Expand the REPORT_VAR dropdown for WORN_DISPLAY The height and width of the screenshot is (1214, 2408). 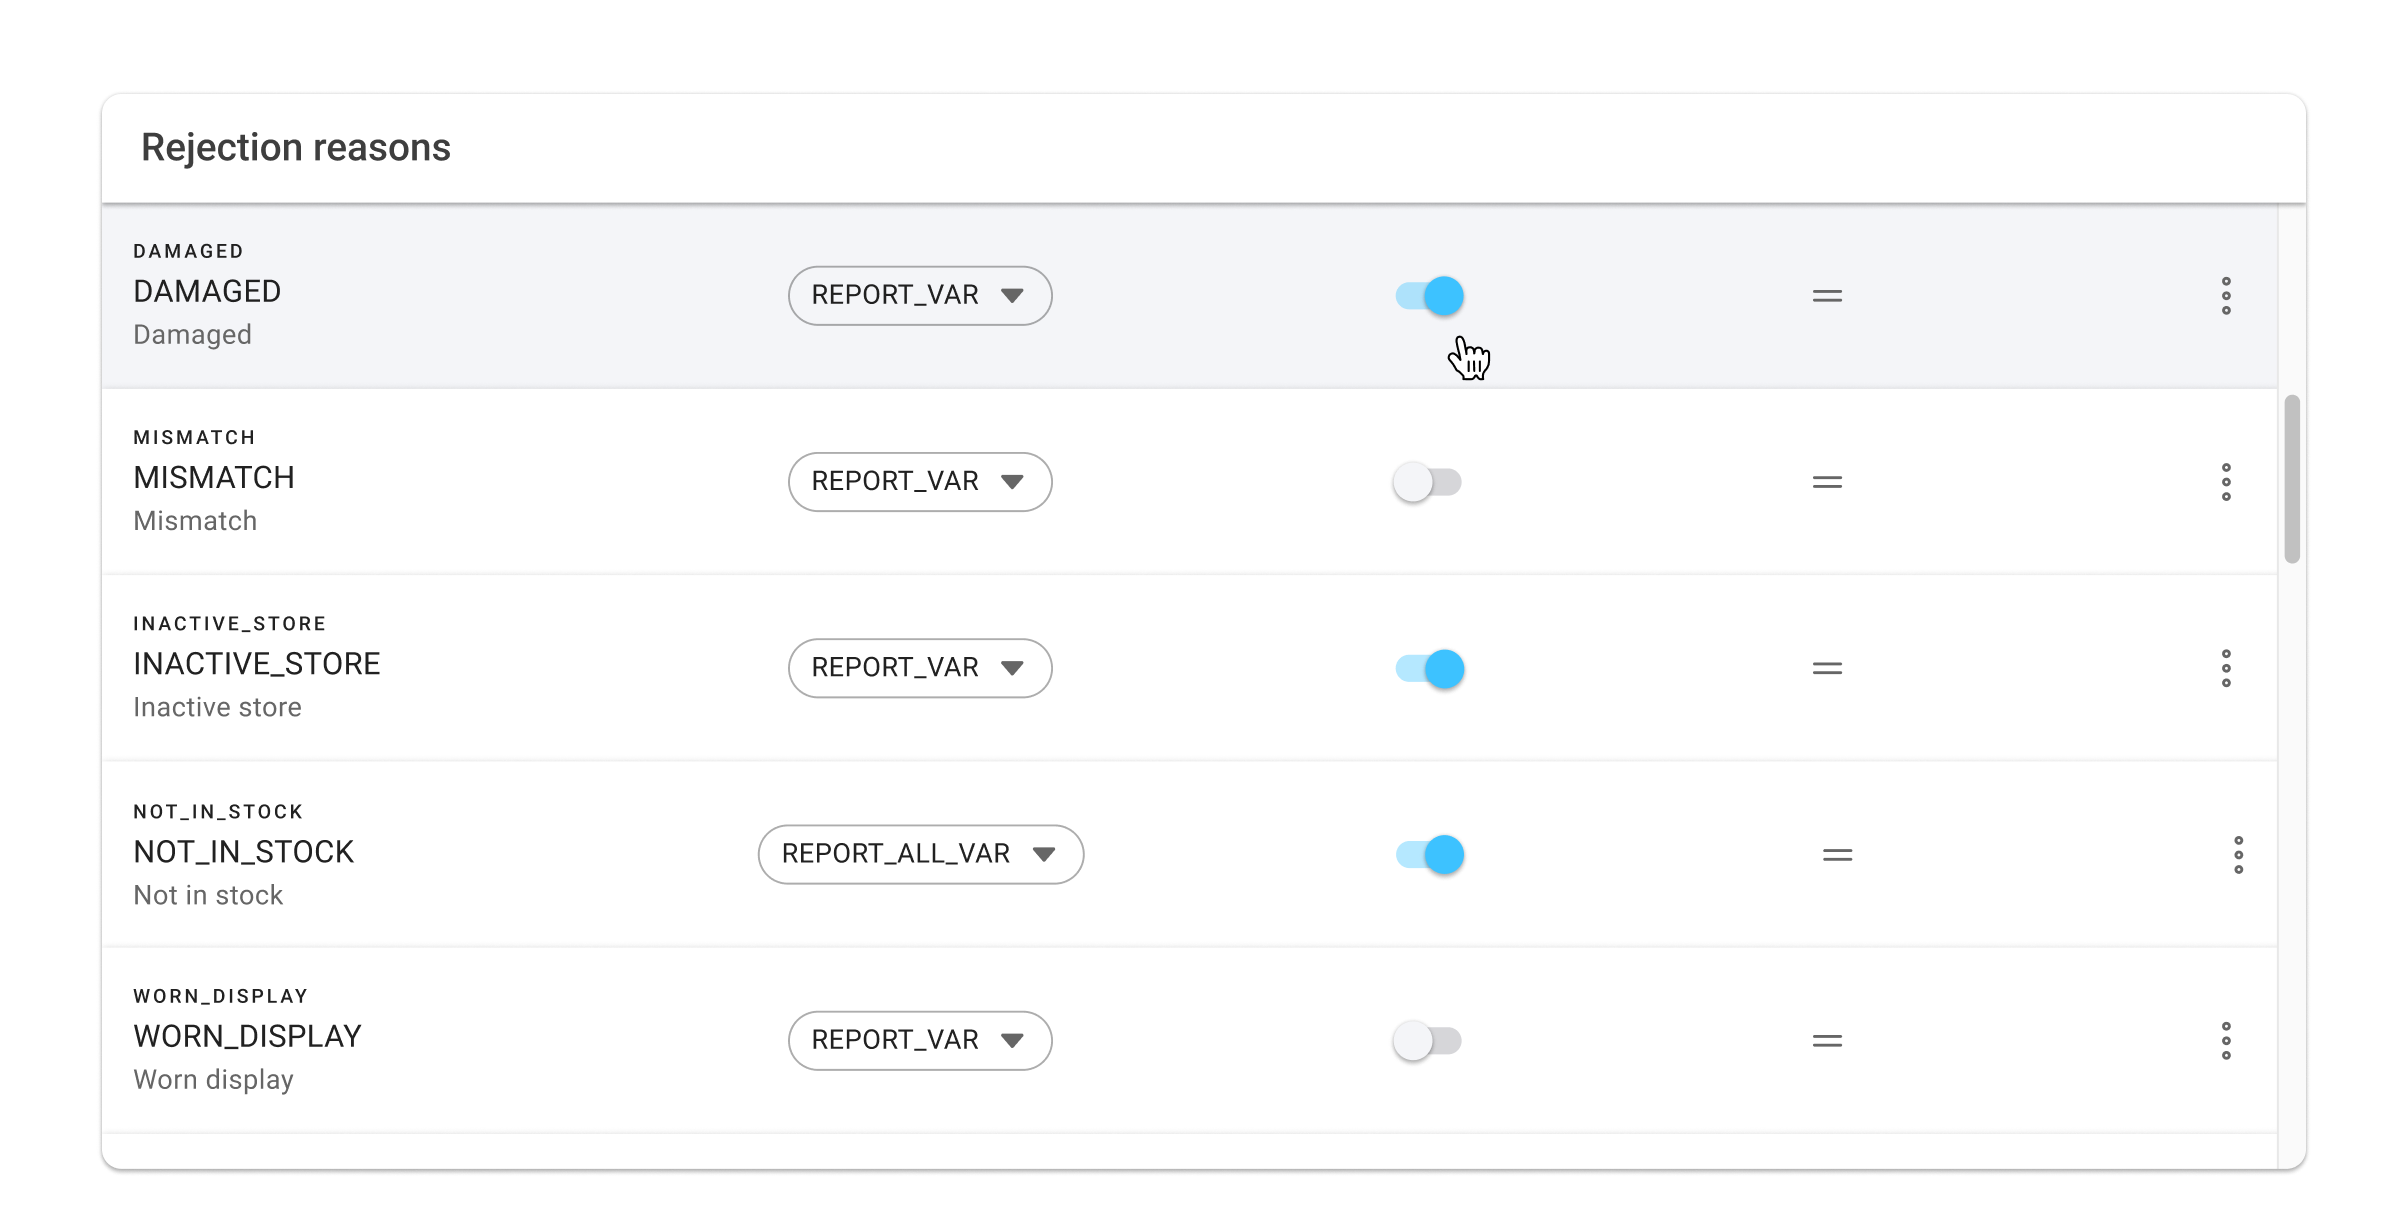point(920,1041)
